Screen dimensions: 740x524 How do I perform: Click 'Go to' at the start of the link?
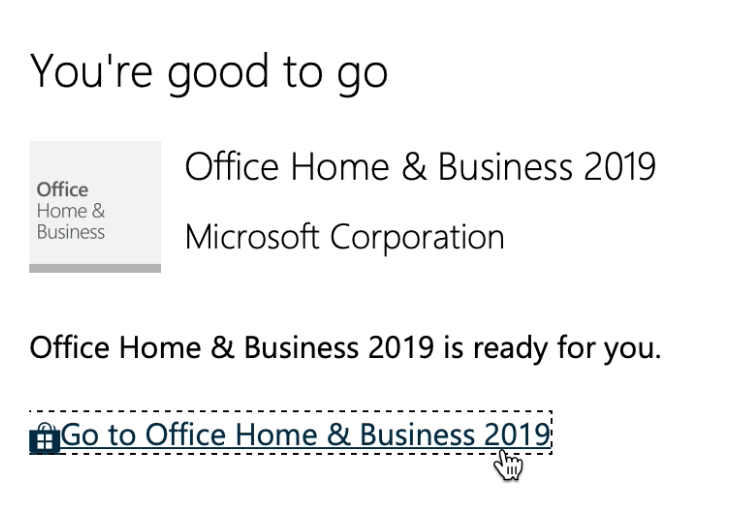click(x=98, y=434)
